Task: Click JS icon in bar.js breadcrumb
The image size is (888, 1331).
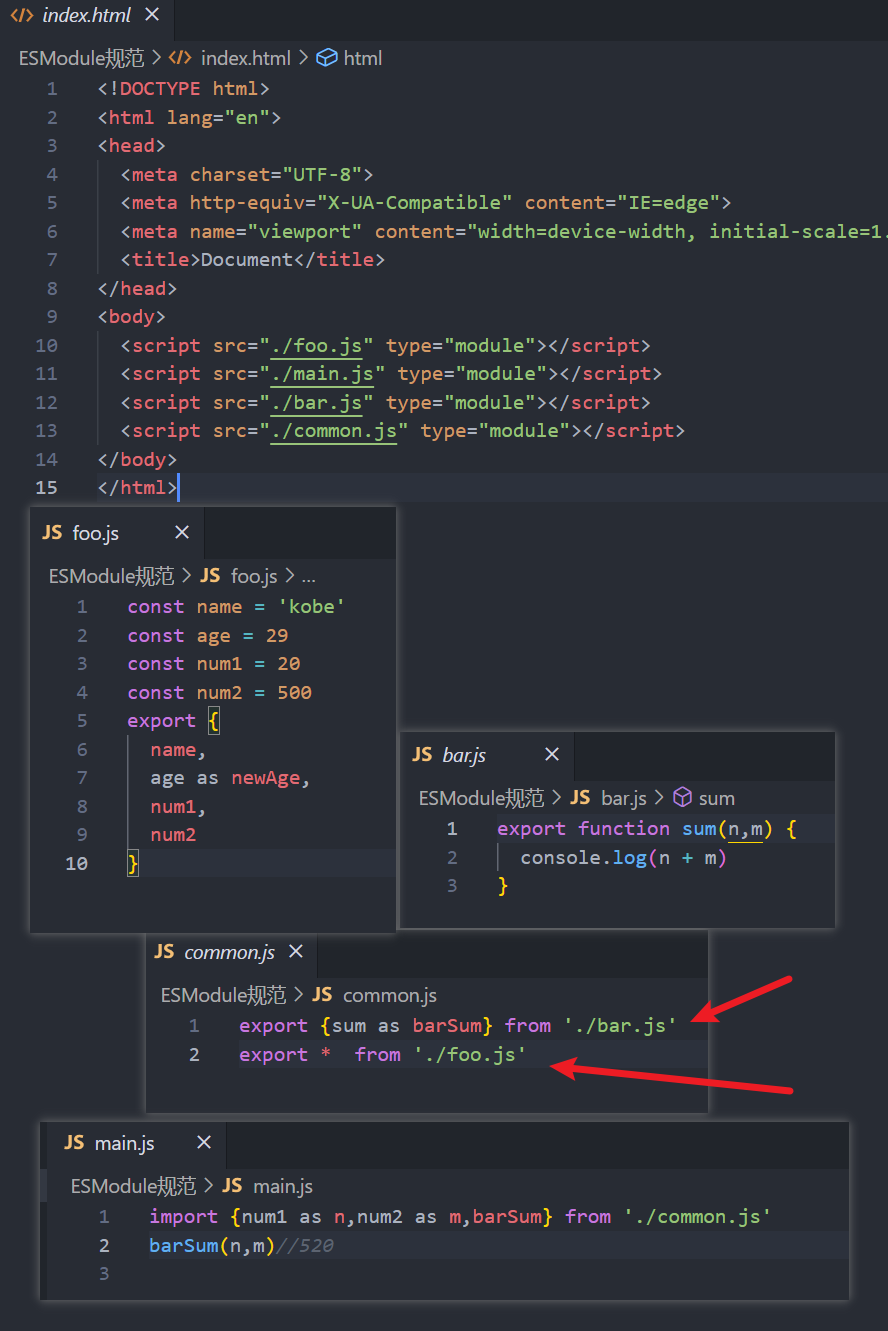Action: pos(580,798)
